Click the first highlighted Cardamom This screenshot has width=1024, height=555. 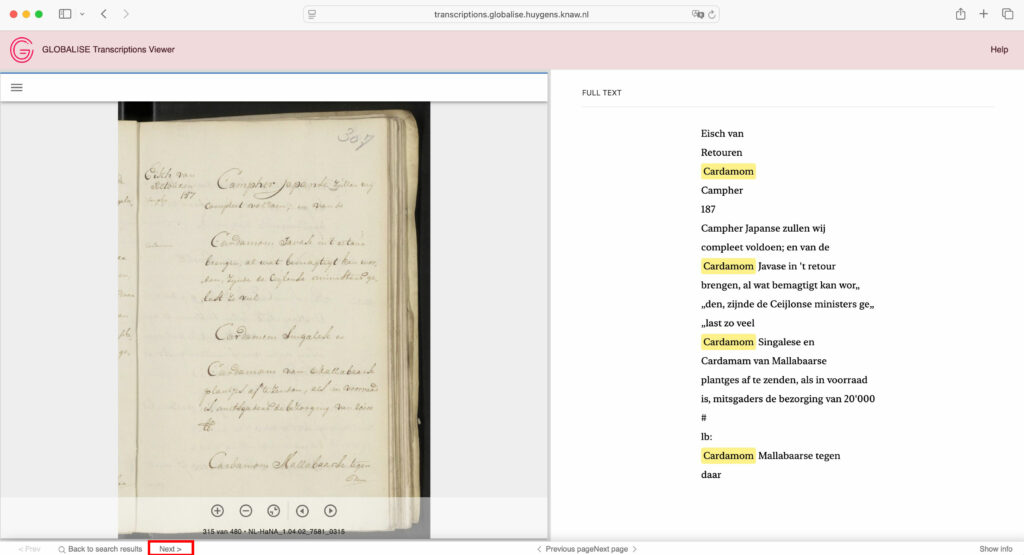point(728,171)
